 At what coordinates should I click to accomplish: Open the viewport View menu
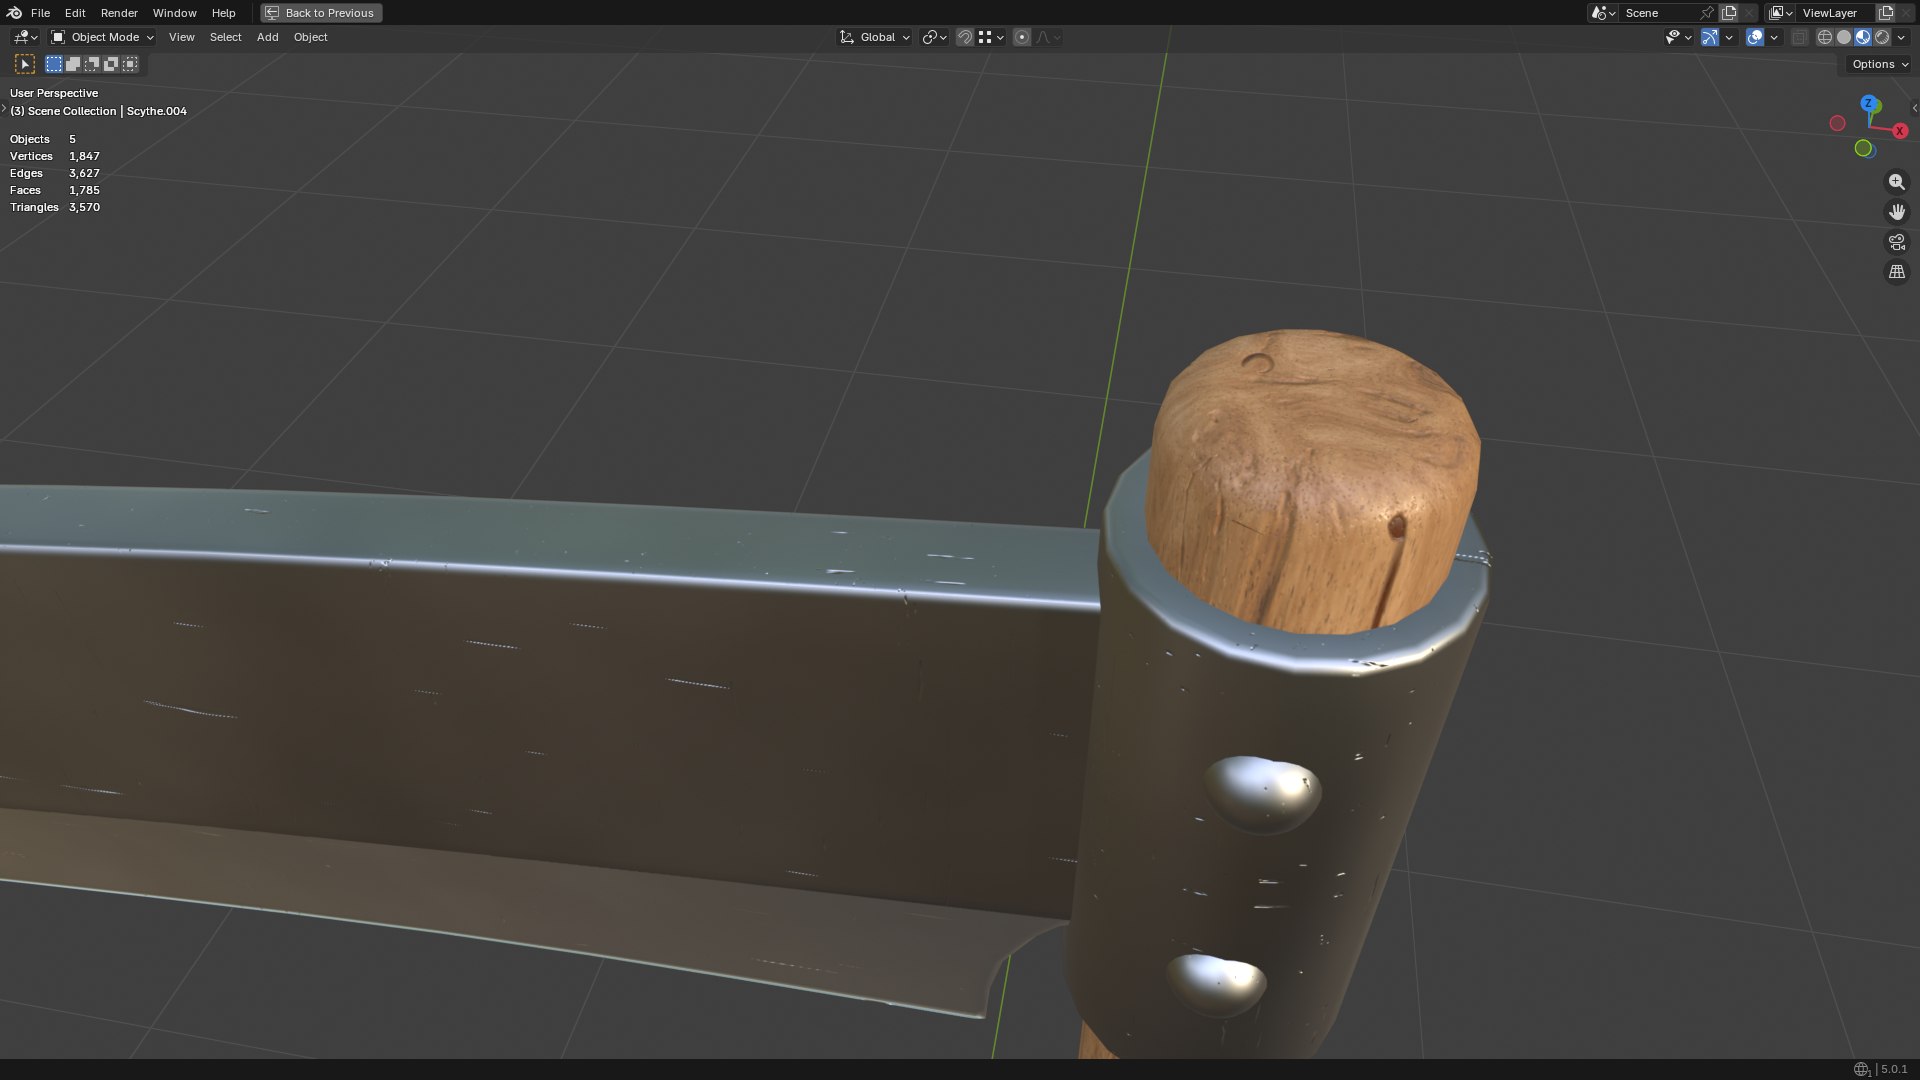click(181, 37)
